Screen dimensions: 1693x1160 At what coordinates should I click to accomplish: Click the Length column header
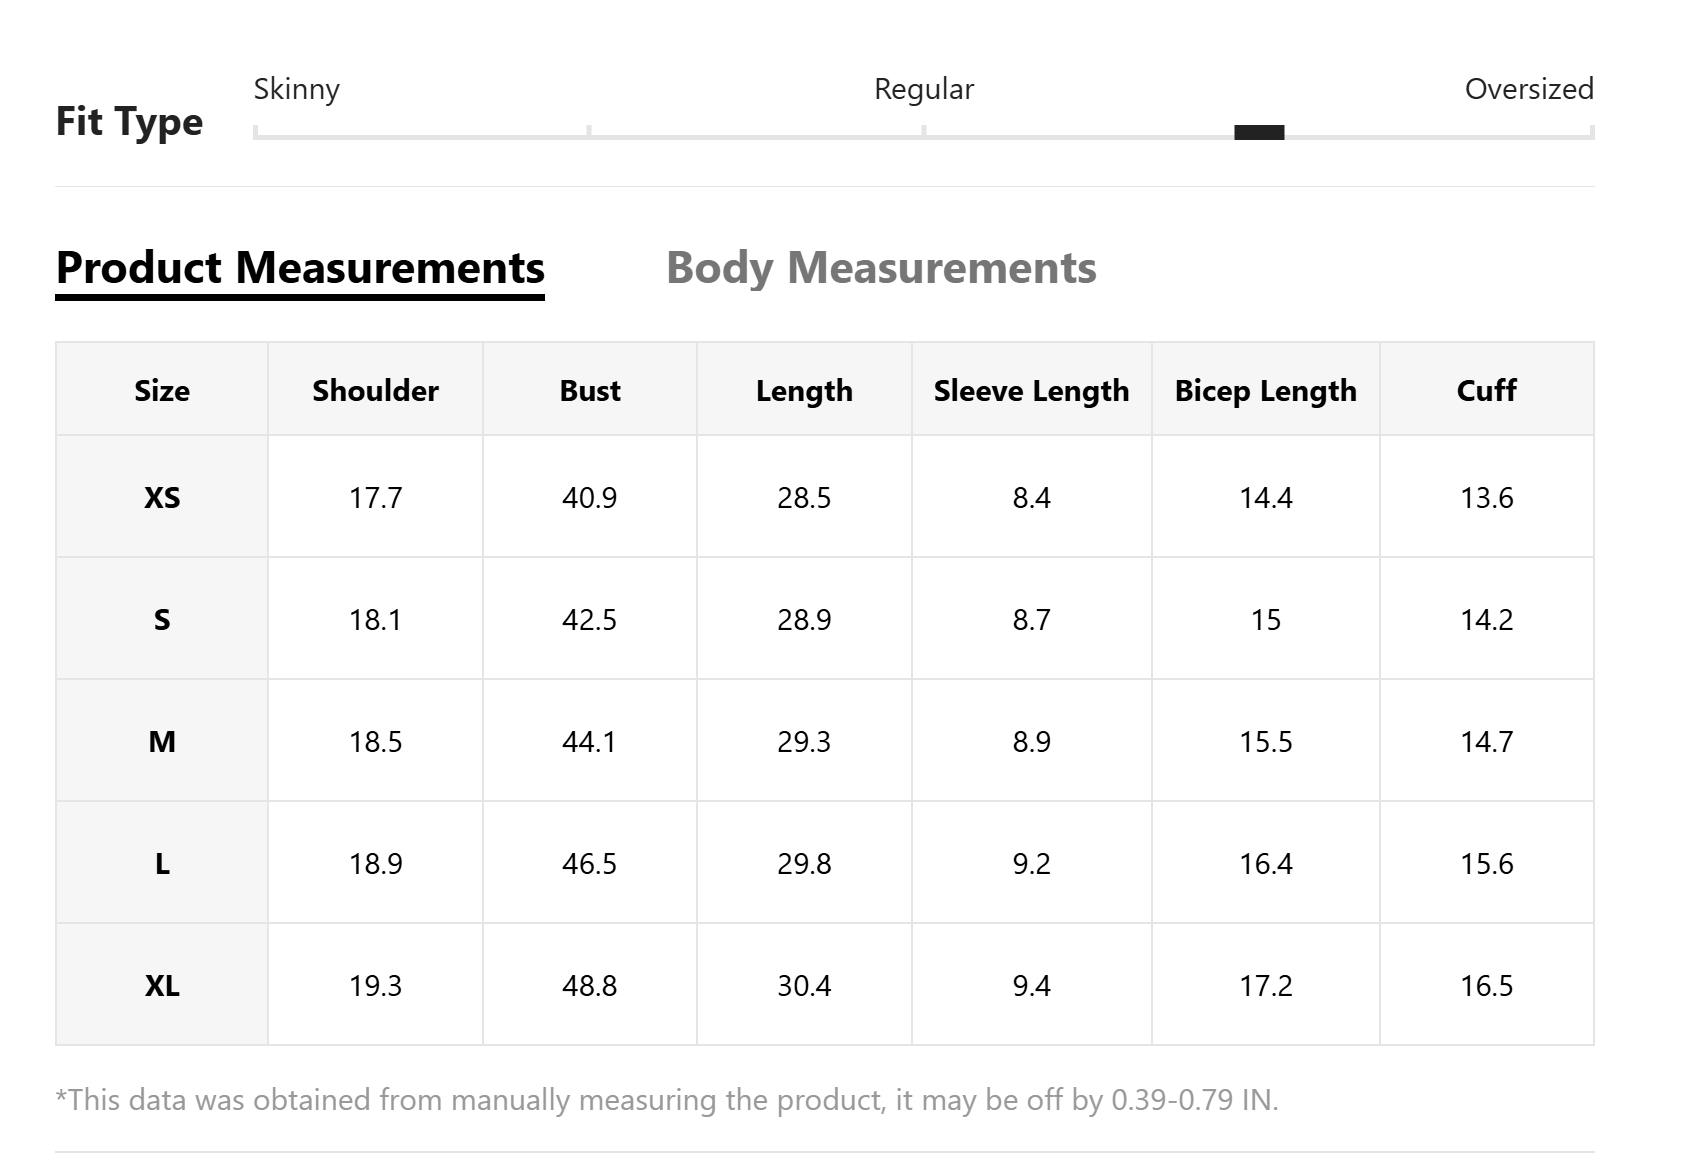804,390
